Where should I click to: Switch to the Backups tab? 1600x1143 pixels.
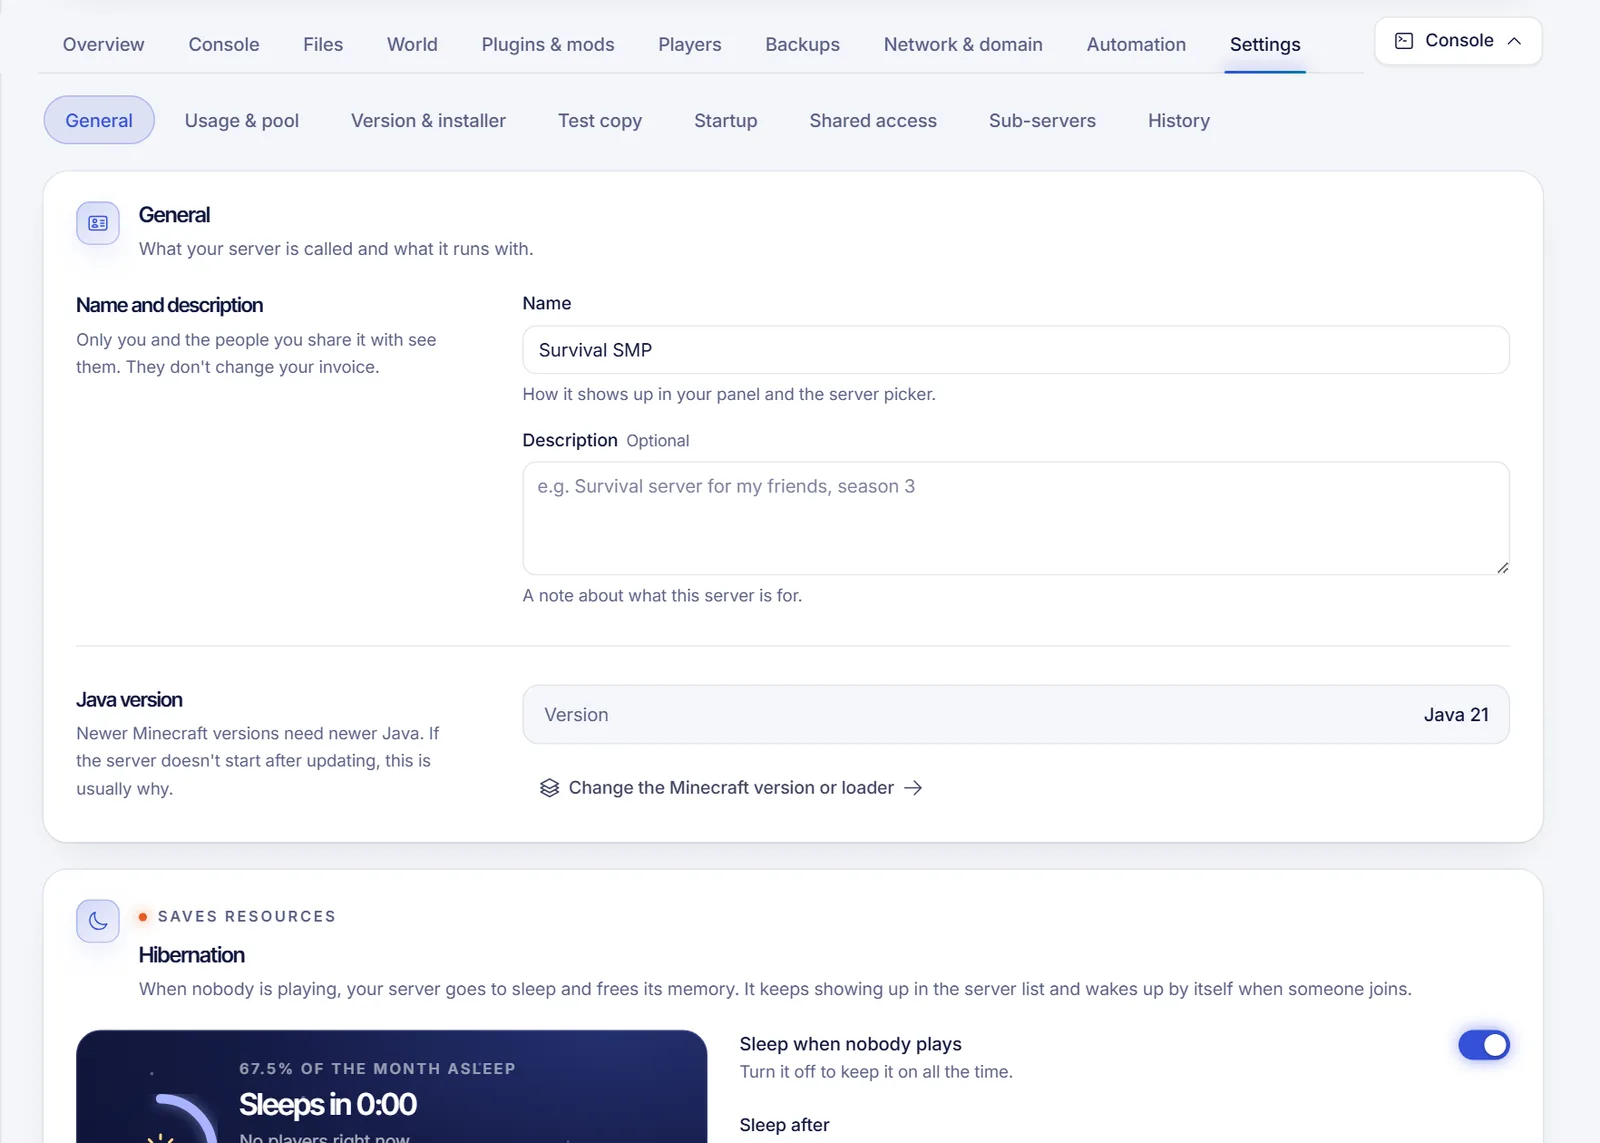pos(803,45)
